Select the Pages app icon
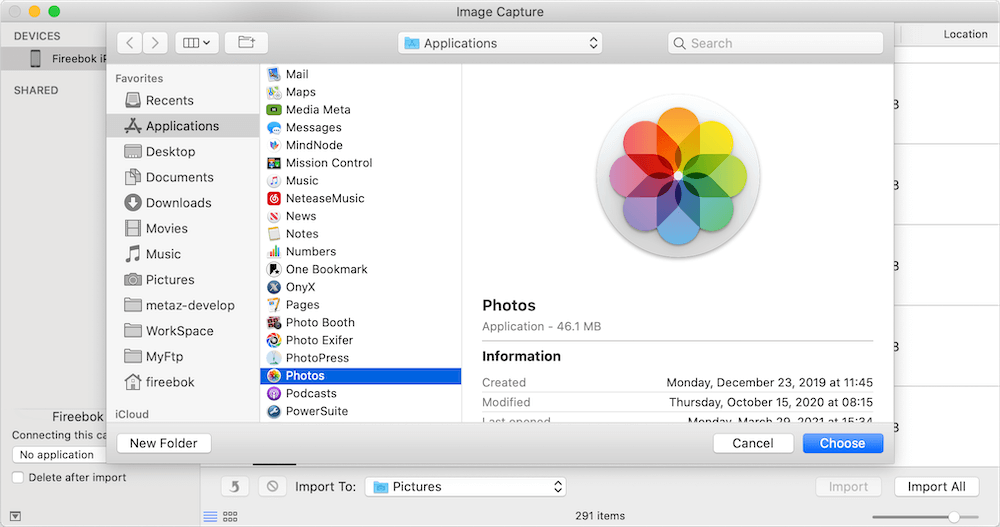This screenshot has height=527, width=1000. pos(274,305)
